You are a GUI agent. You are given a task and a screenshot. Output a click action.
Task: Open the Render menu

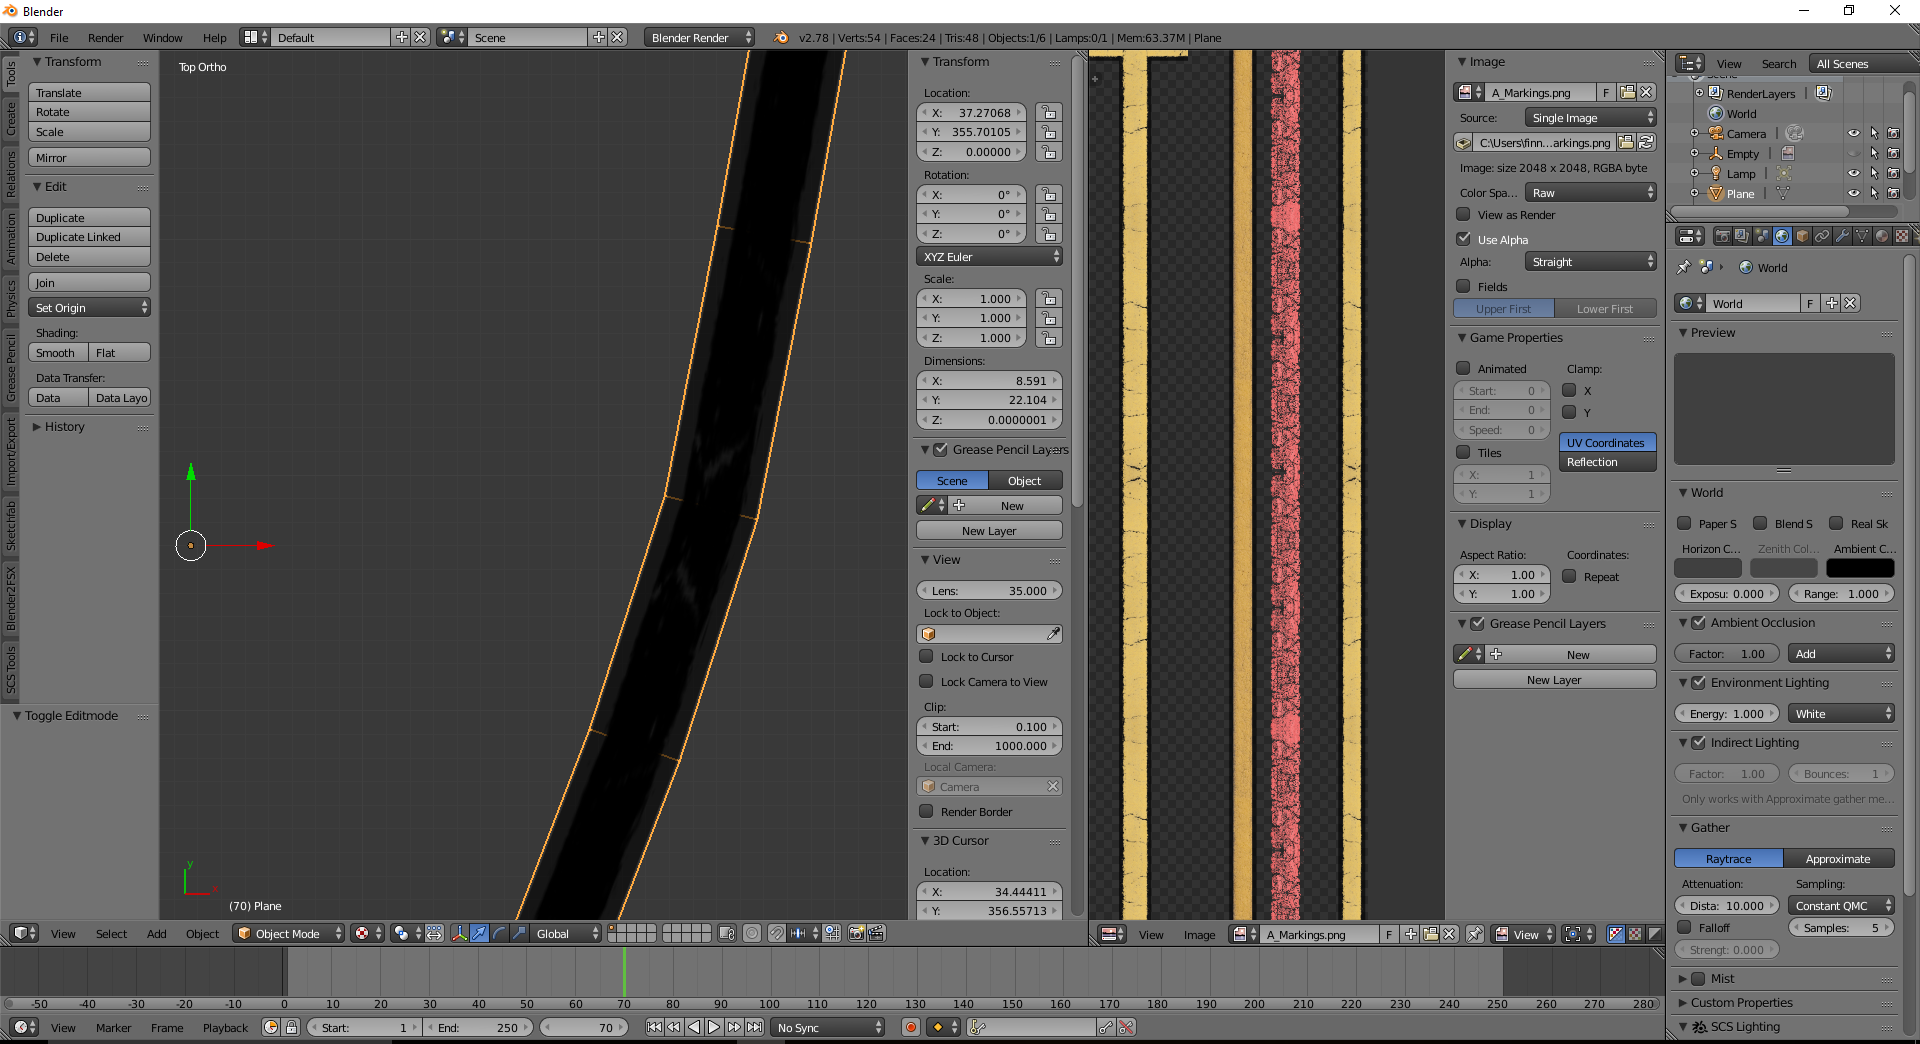105,37
